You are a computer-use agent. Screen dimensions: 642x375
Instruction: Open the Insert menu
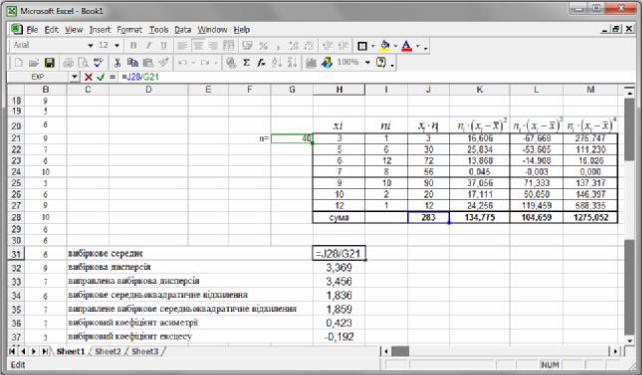point(100,30)
